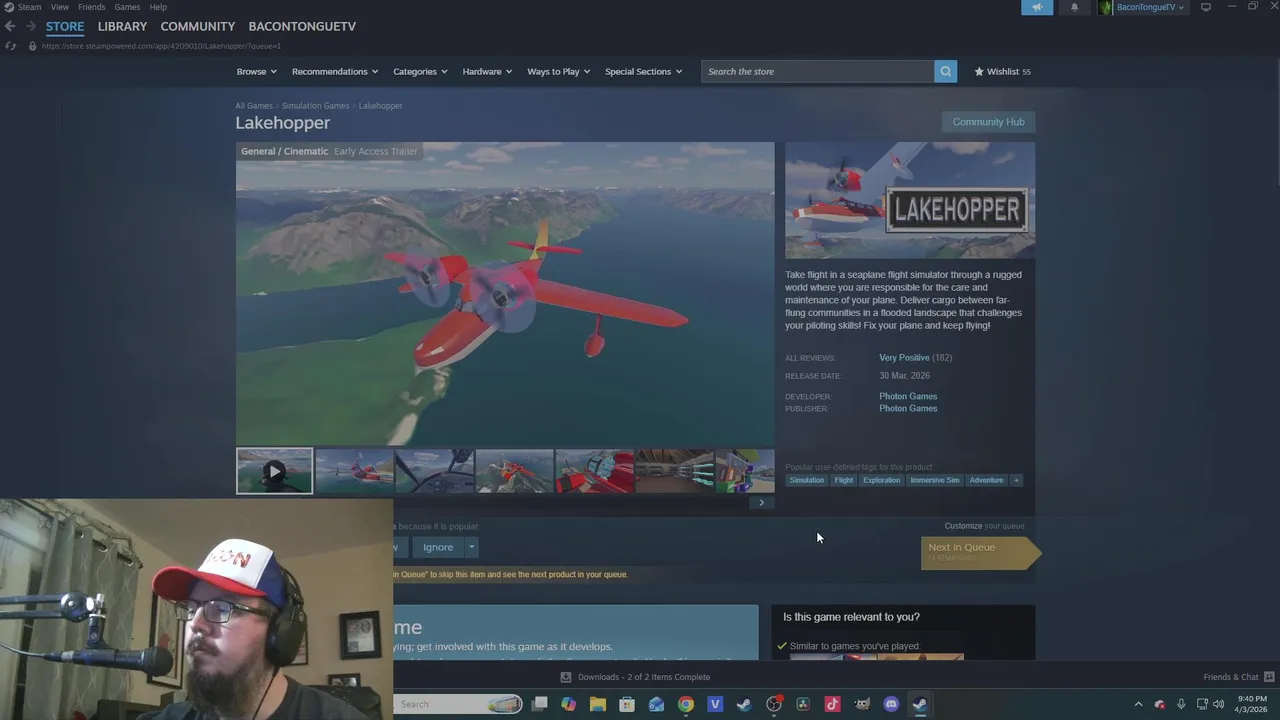Open the Very Positive reviews link
The width and height of the screenshot is (1280, 720).
pos(904,357)
